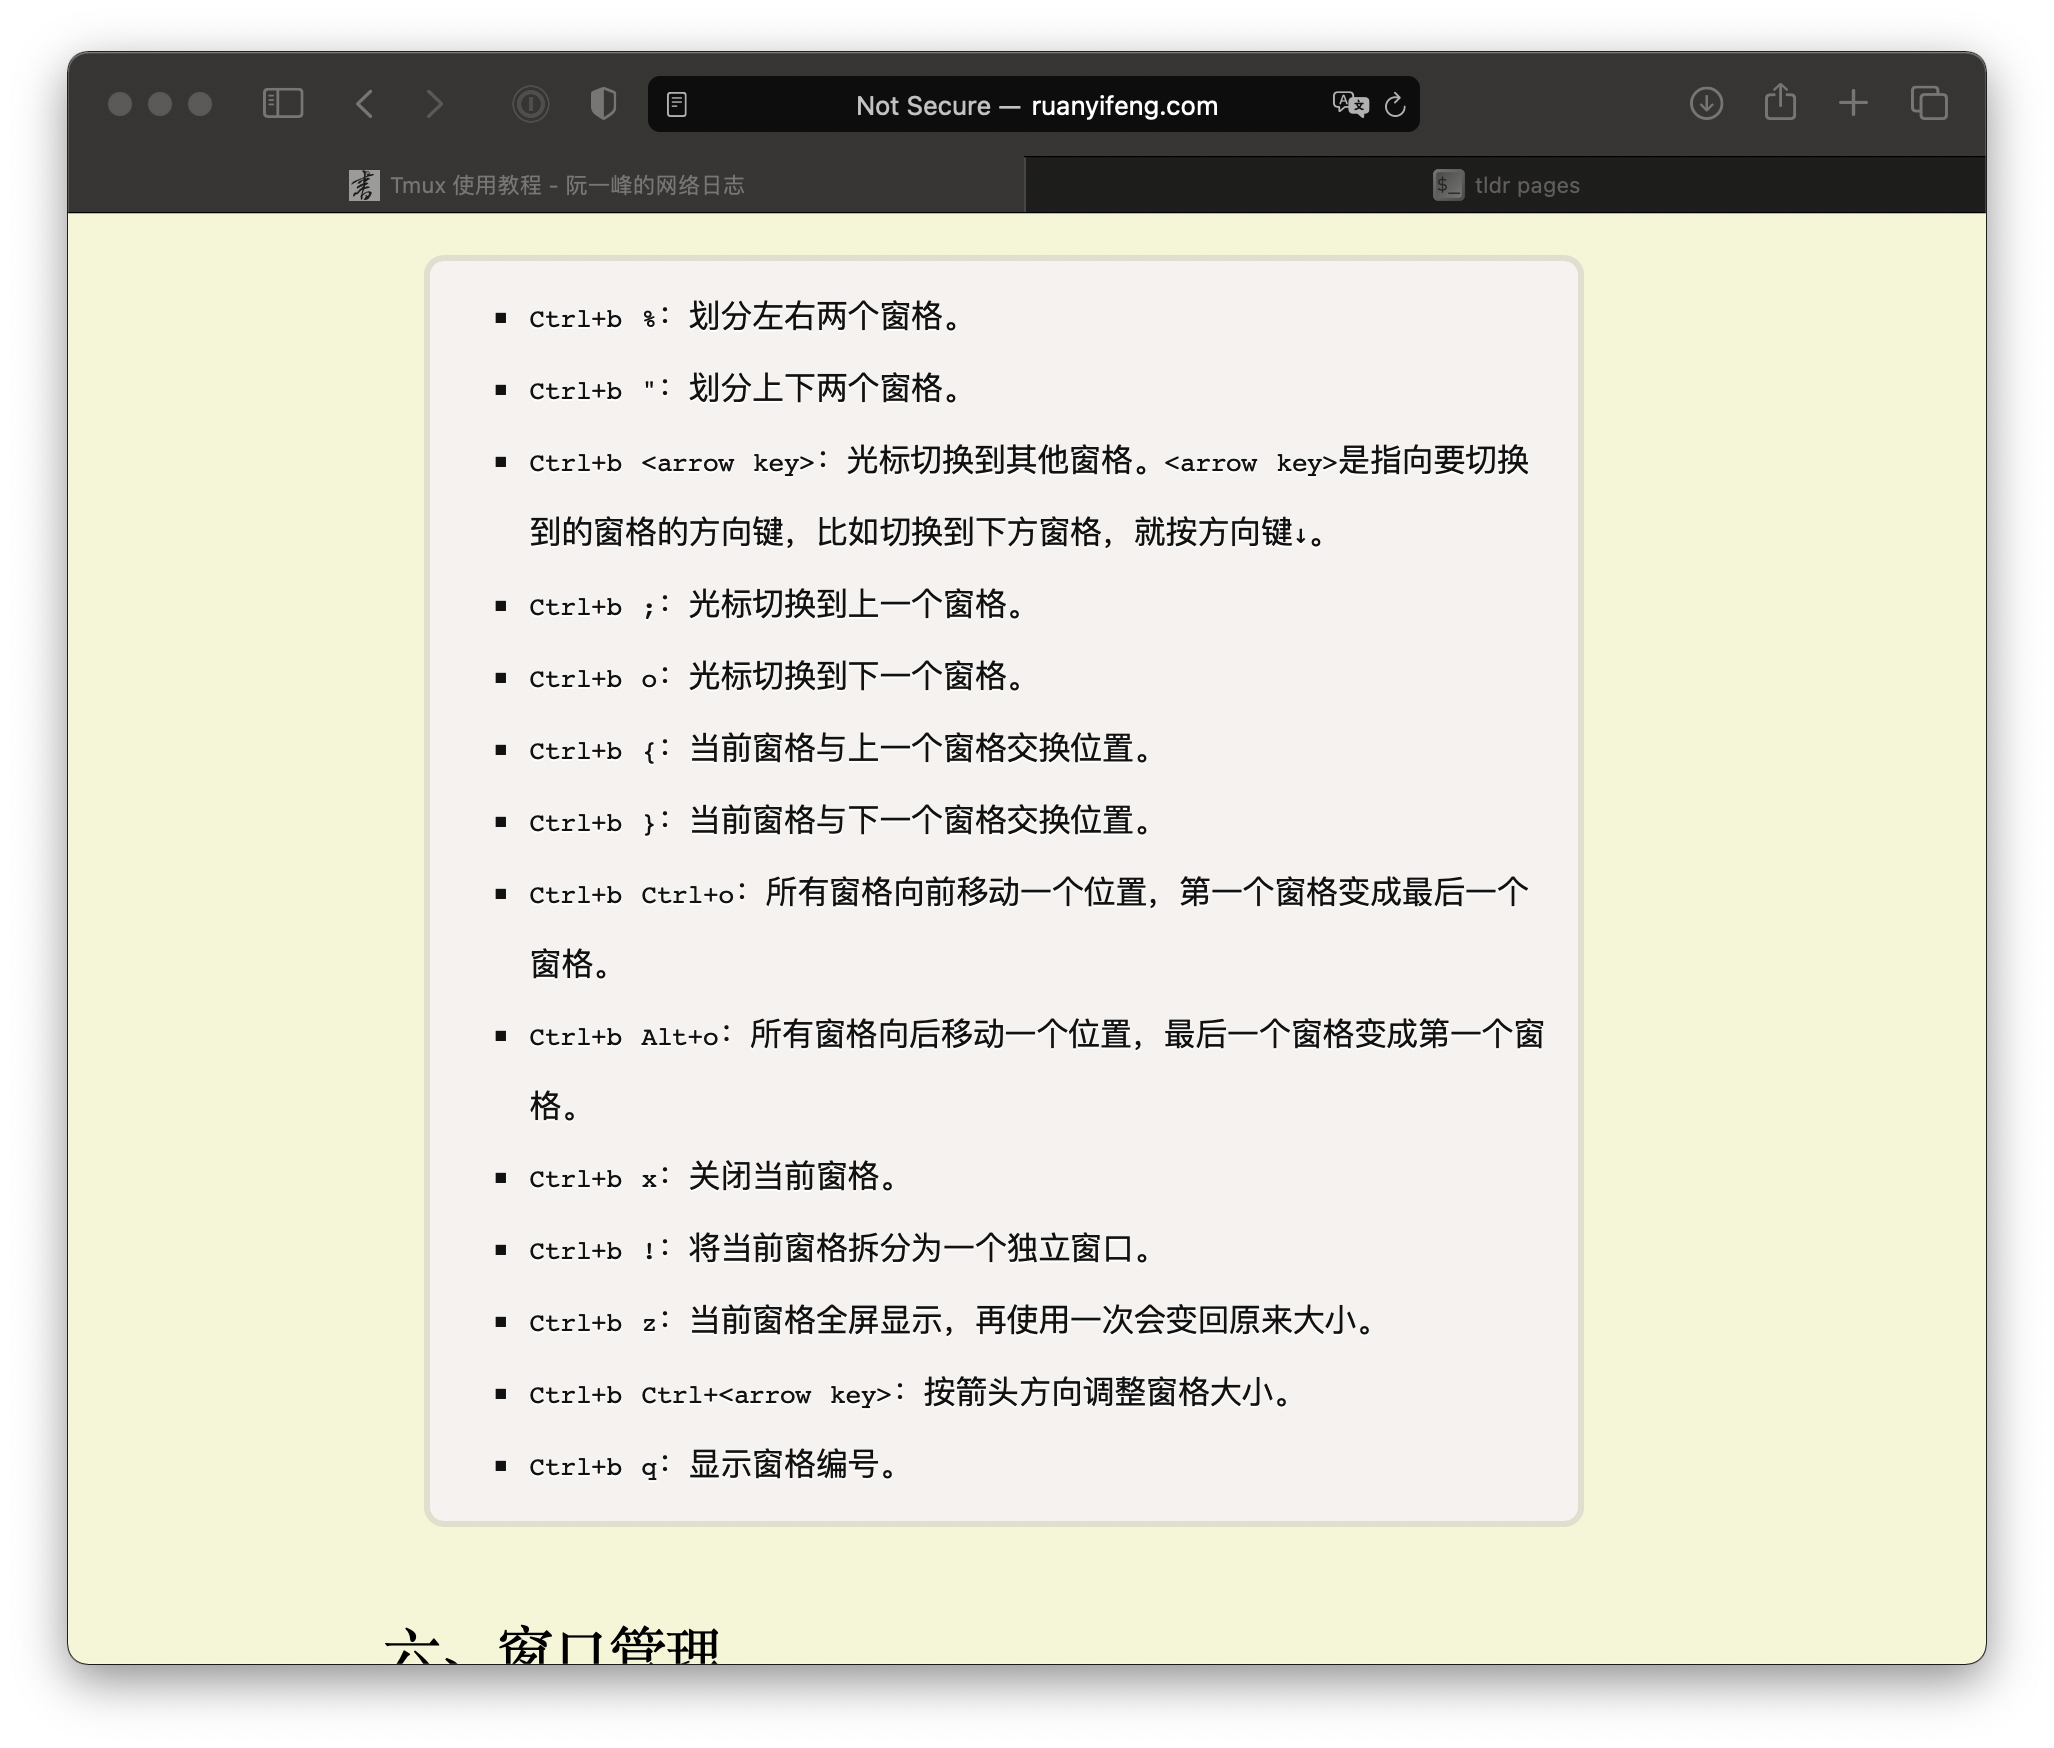Click the 1Password extension icon
Viewport: 2054px width, 1748px height.
(x=531, y=104)
